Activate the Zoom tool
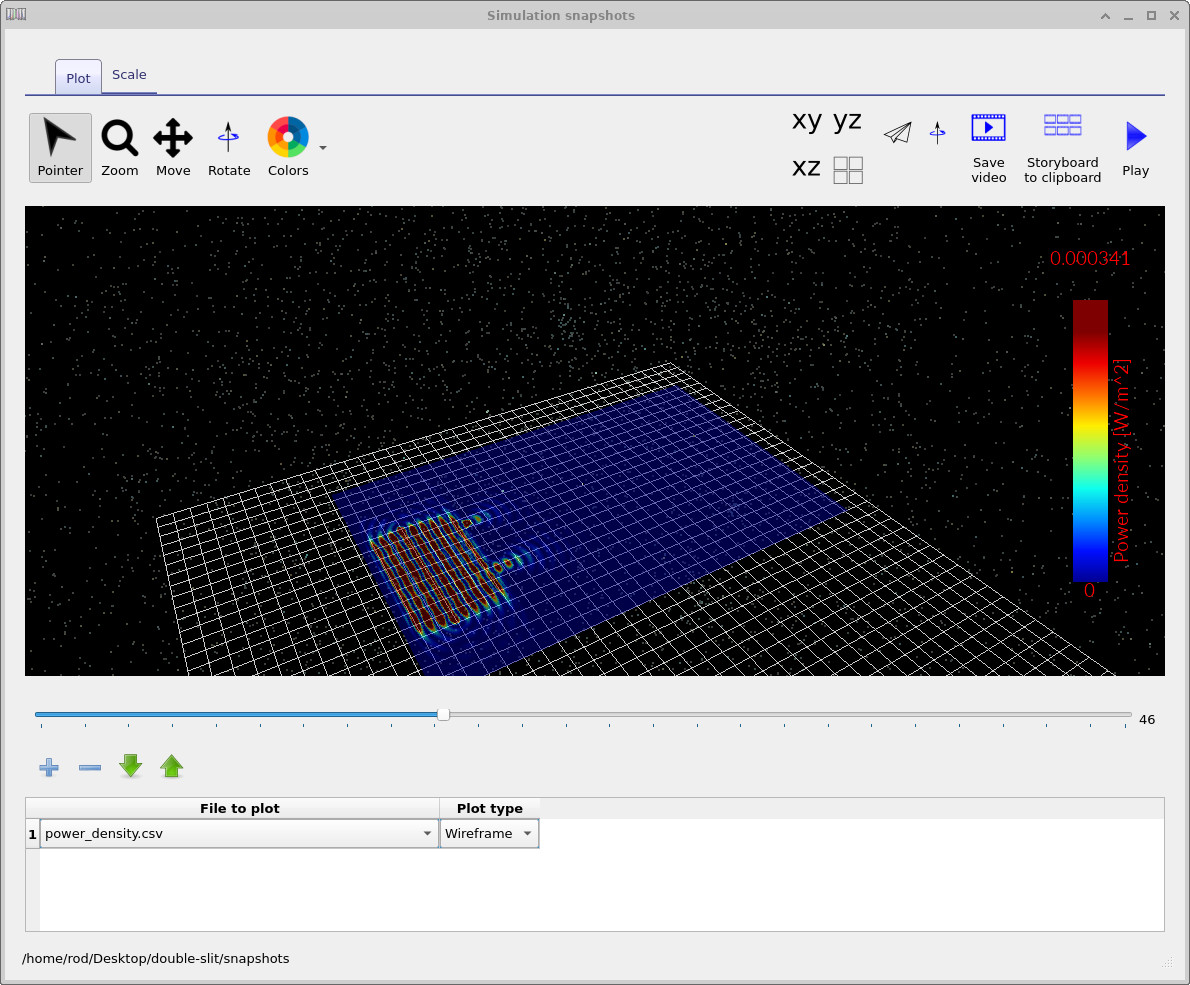The width and height of the screenshot is (1190, 985). [119, 147]
